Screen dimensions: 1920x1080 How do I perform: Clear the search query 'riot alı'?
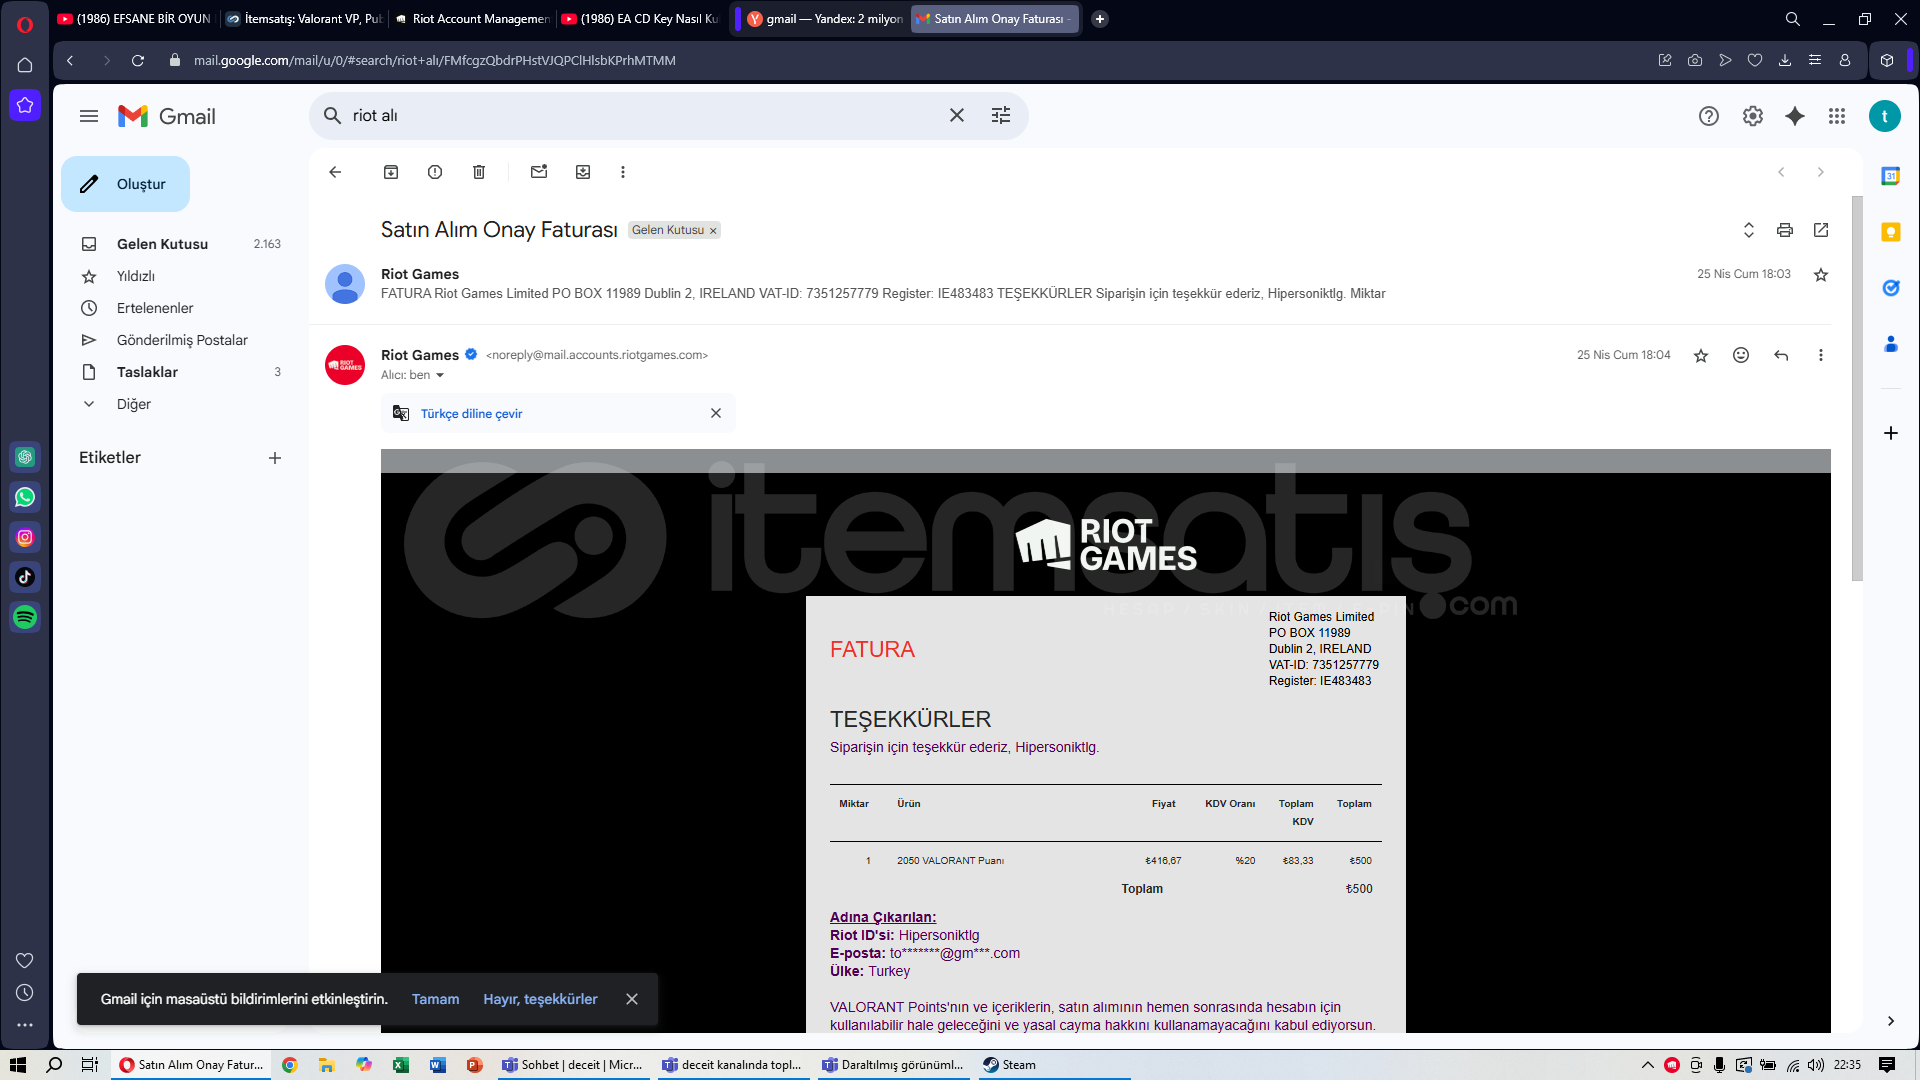click(957, 116)
